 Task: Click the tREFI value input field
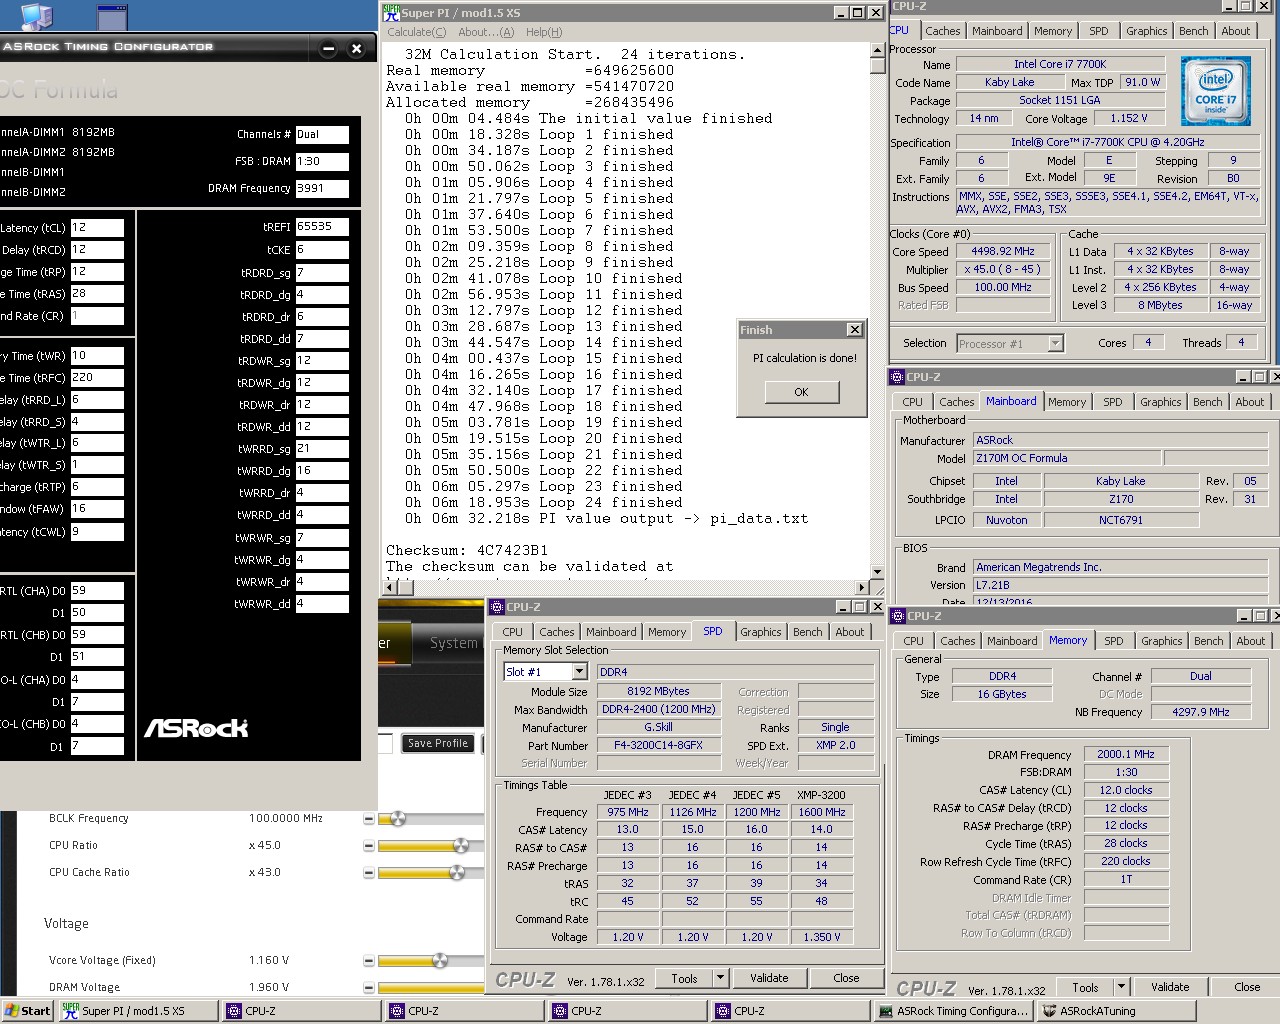(x=322, y=227)
